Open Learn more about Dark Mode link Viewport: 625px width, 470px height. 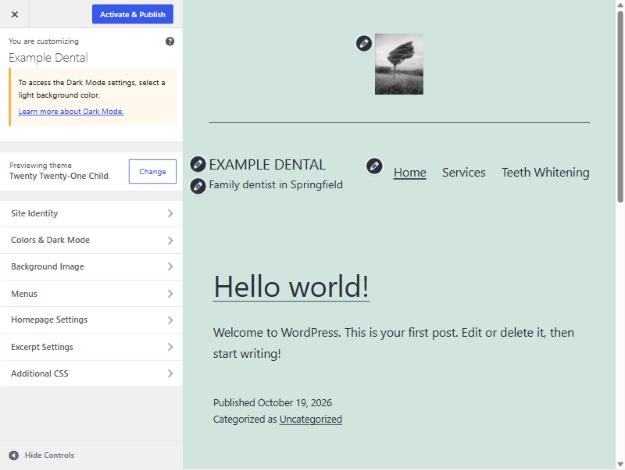coord(71,112)
